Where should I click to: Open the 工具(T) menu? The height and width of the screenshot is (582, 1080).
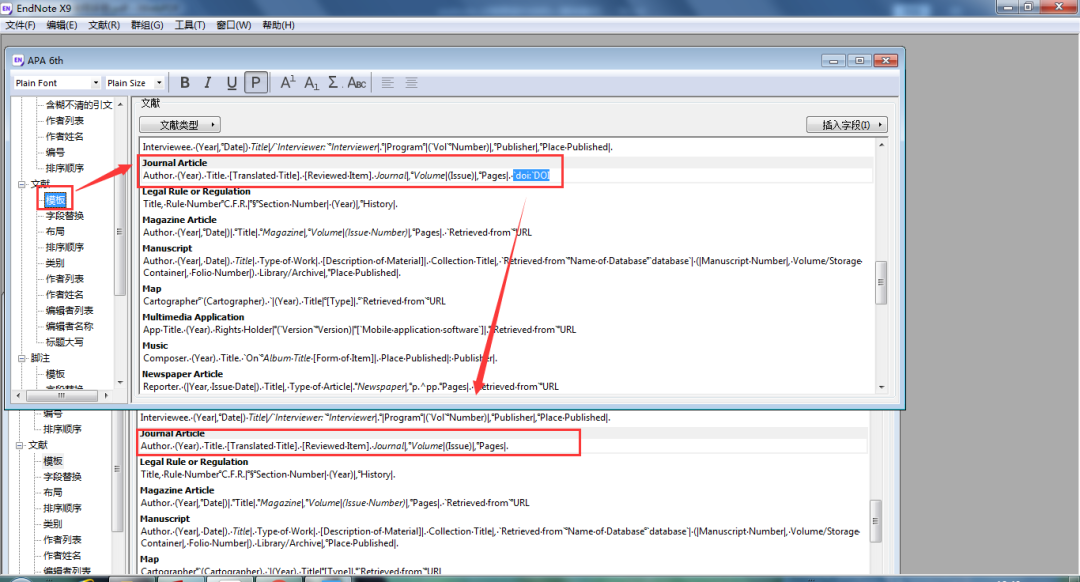tap(190, 25)
